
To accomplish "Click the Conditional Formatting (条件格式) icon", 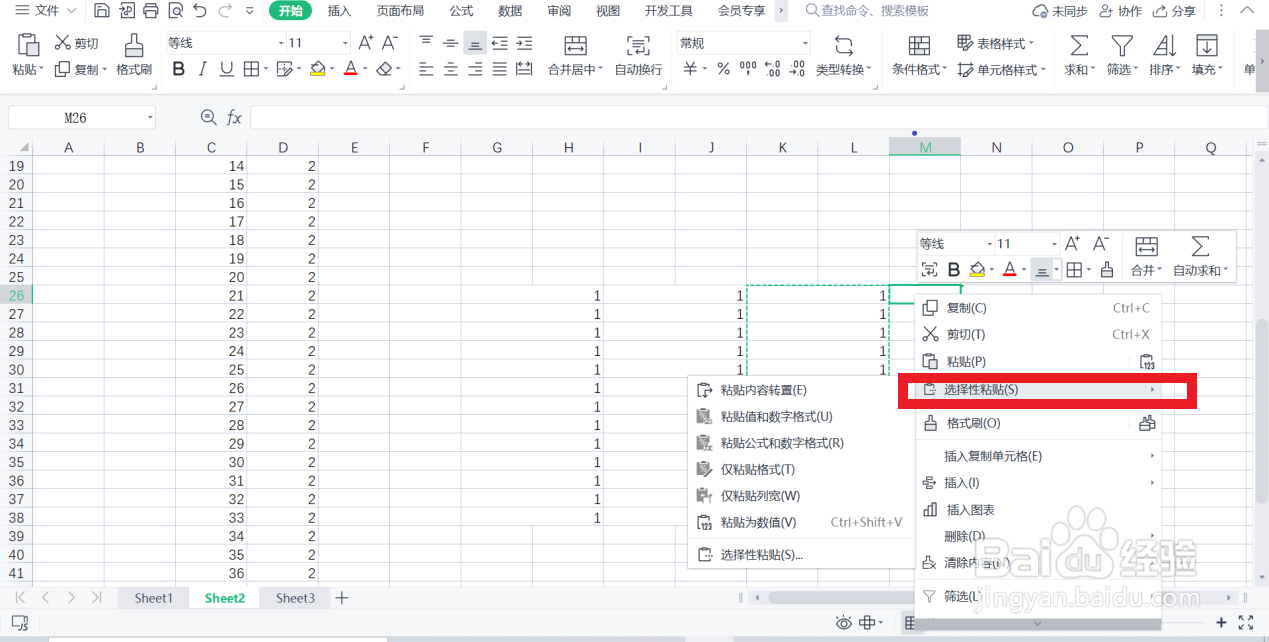I will (x=919, y=46).
